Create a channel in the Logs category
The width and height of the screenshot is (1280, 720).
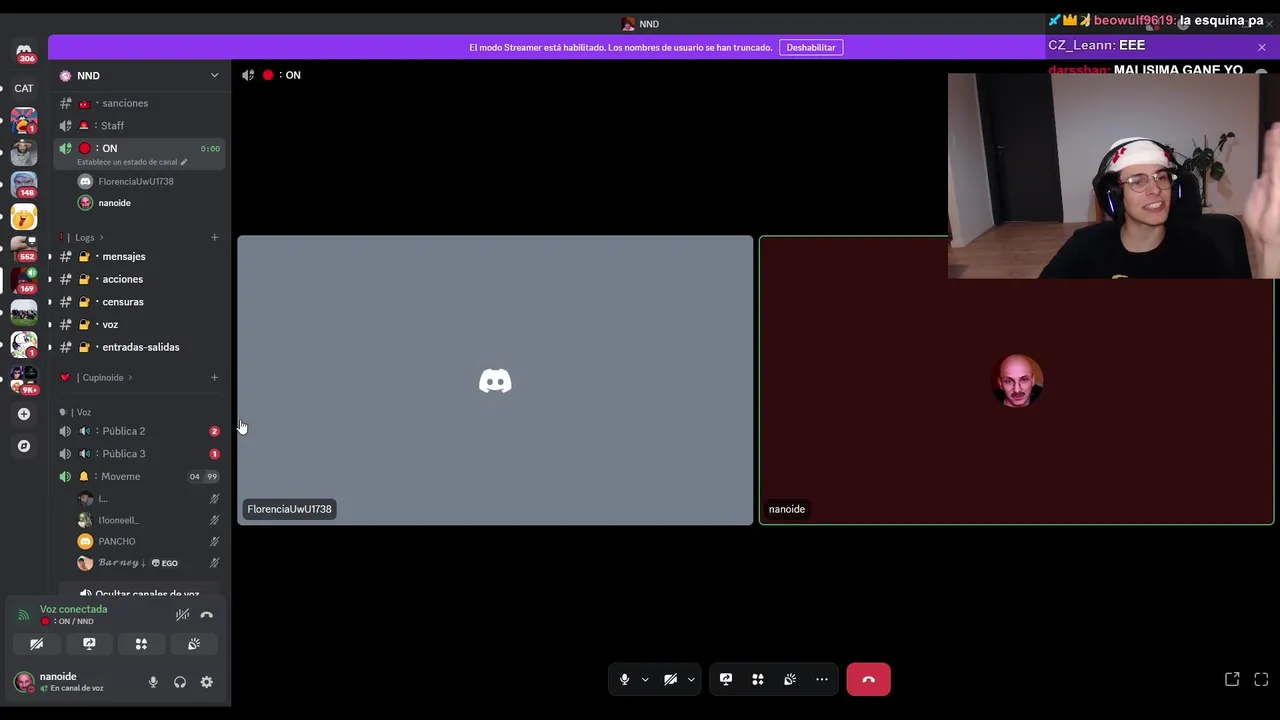[214, 237]
